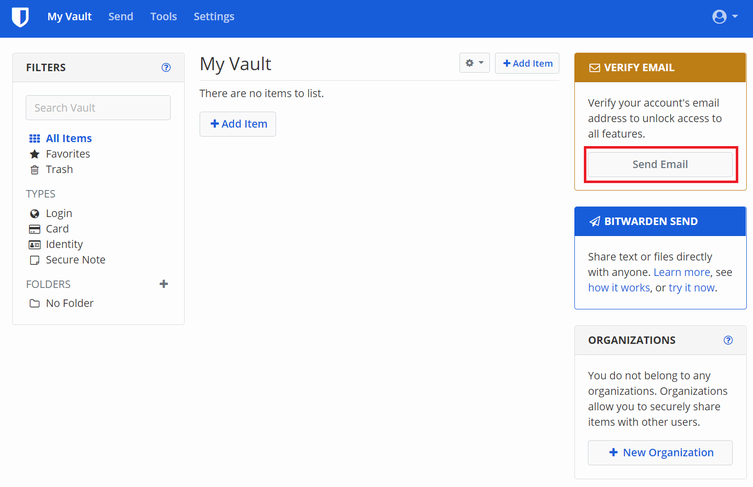753x487 pixels.
Task: Click the Bitwarden Send paper plane icon
Action: coord(595,221)
